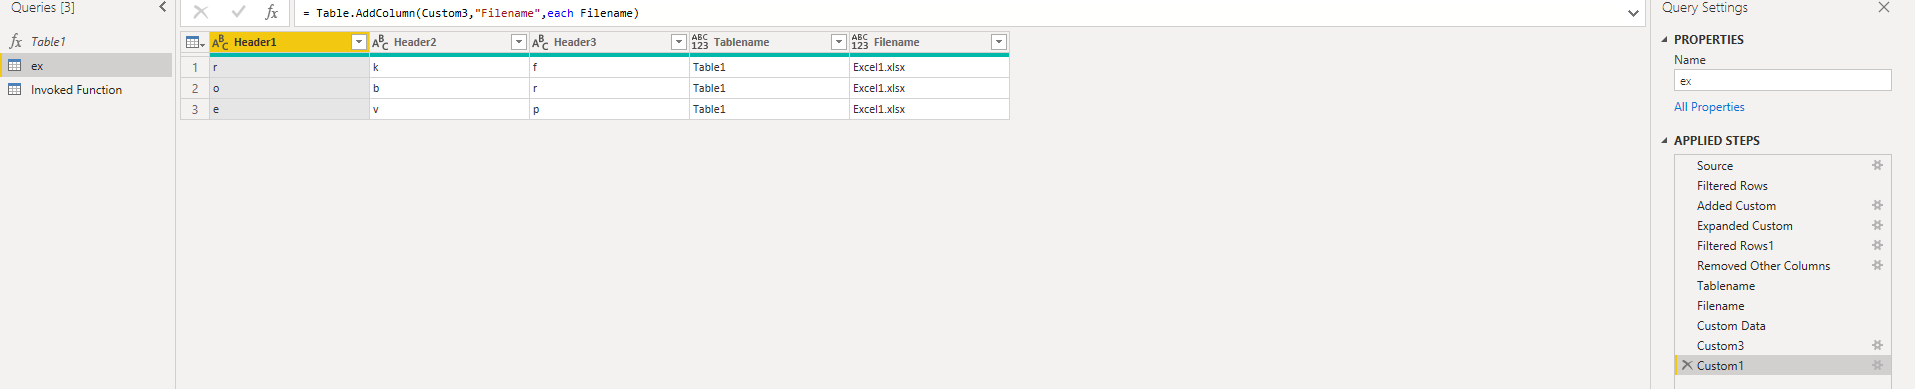Click Excel1.xlsx cell in row 3
The image size is (1915, 389).
pos(929,109)
